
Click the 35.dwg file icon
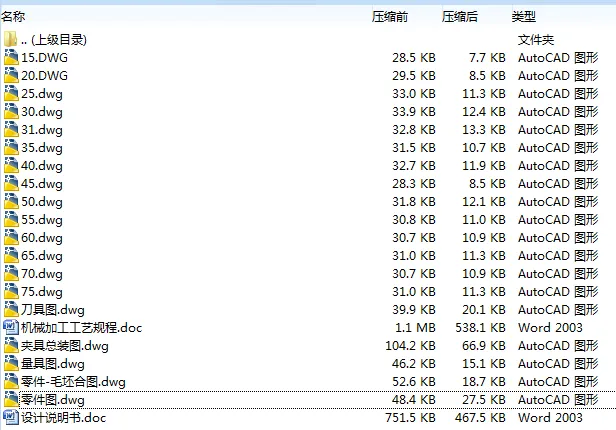coord(11,148)
